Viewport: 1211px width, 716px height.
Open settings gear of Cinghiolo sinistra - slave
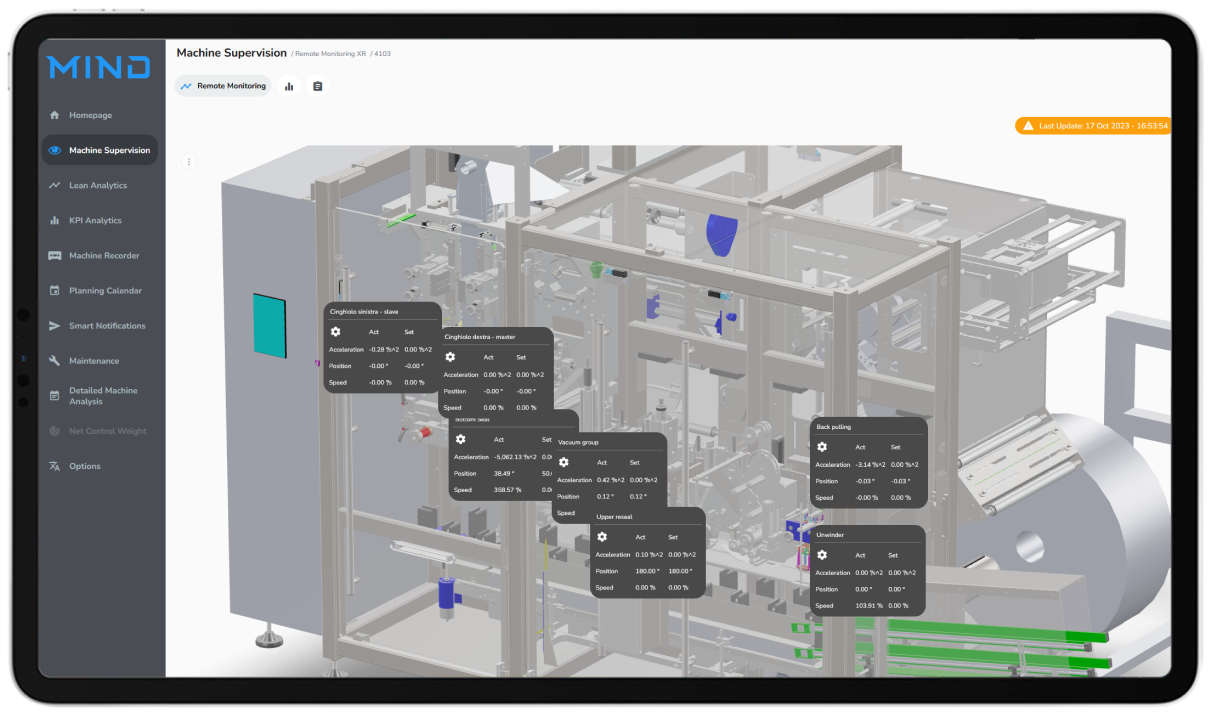336,331
